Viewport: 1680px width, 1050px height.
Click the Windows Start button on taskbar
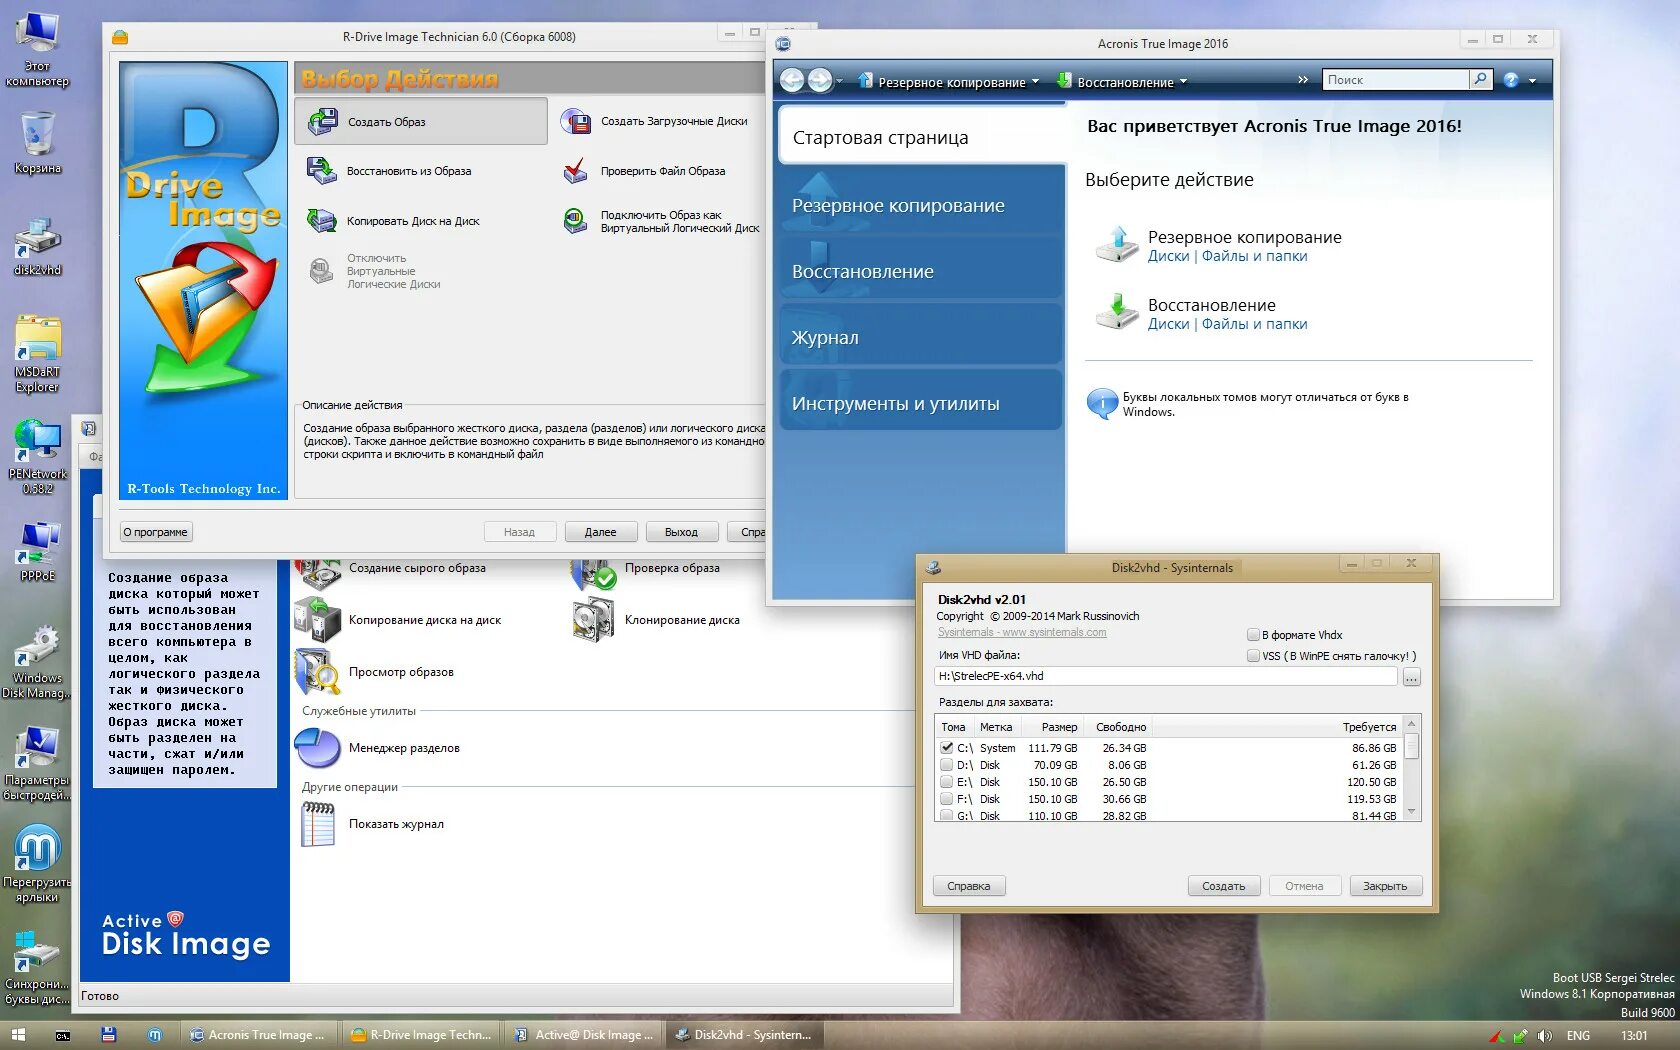click(x=17, y=1035)
